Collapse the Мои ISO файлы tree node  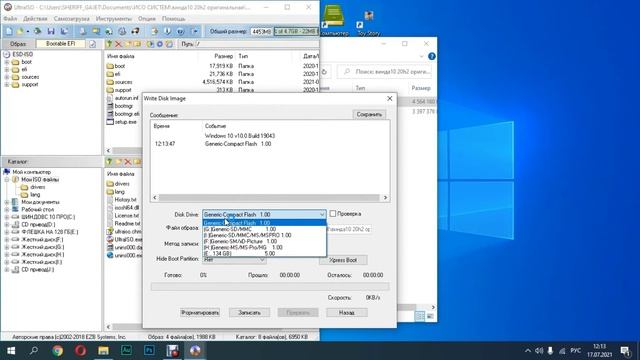[7, 180]
